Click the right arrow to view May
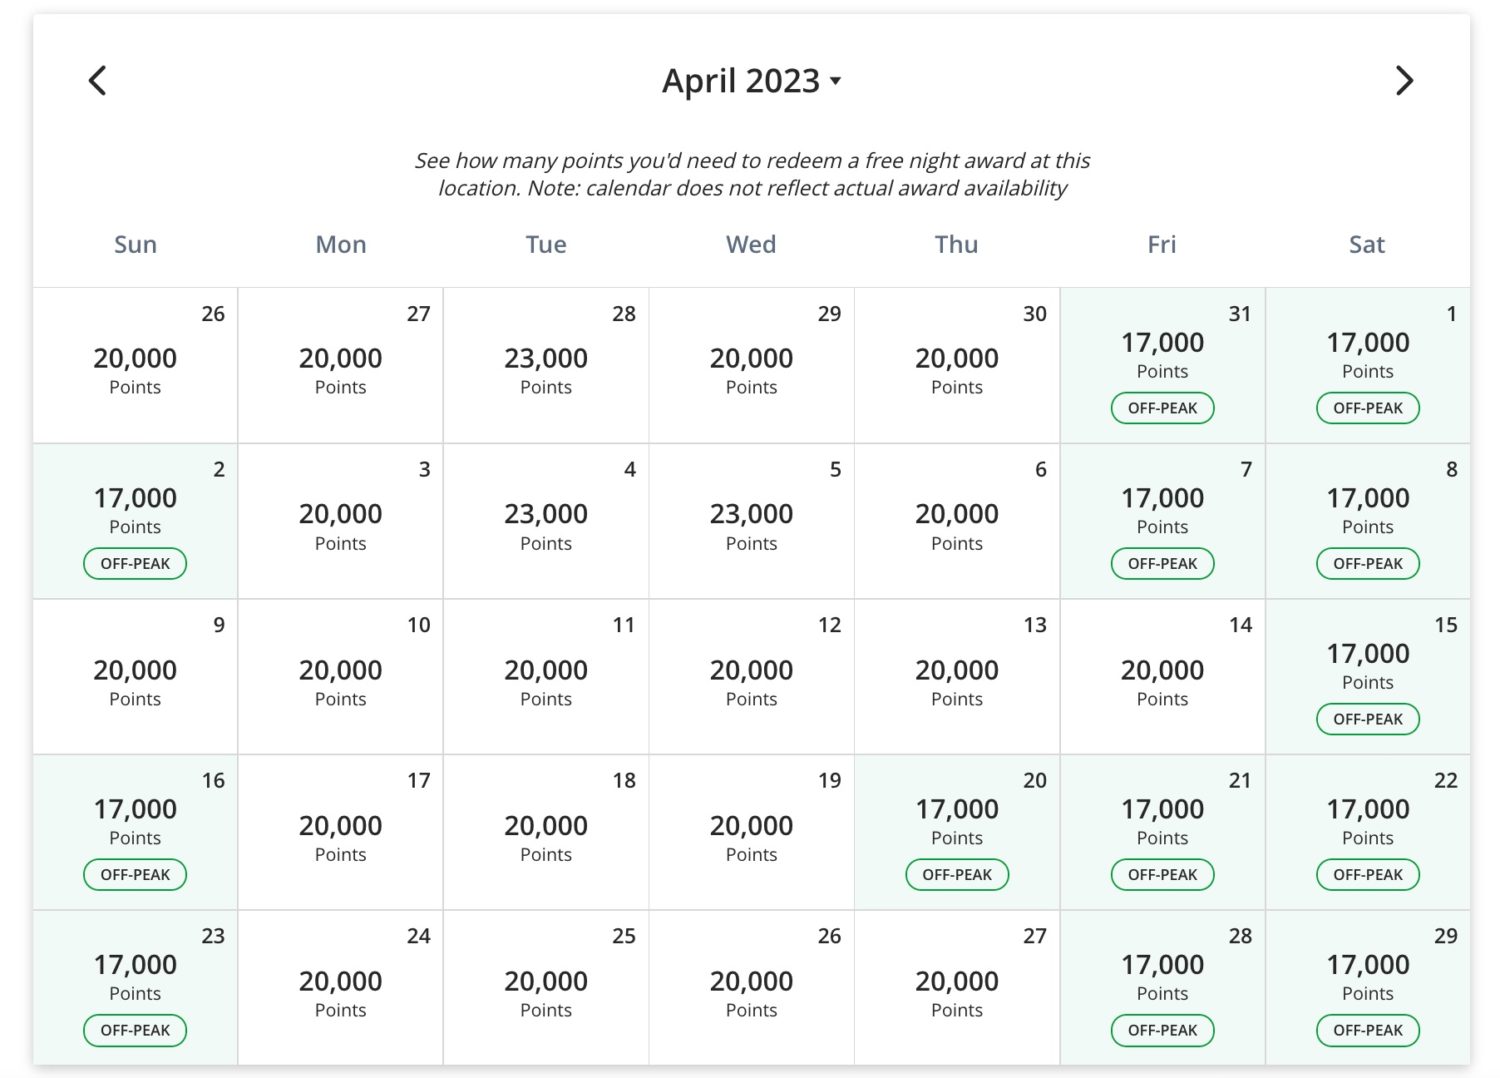 [x=1404, y=80]
